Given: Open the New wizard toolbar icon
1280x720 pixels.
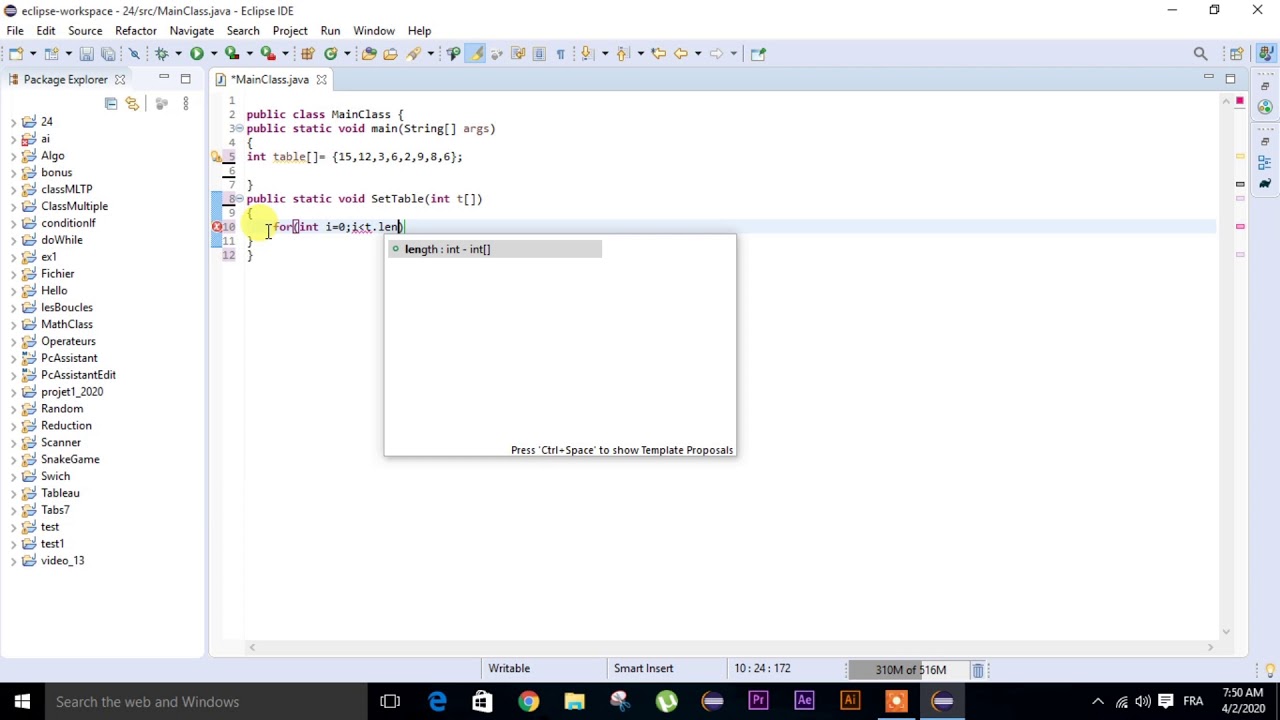Looking at the screenshot, I should pos(17,54).
